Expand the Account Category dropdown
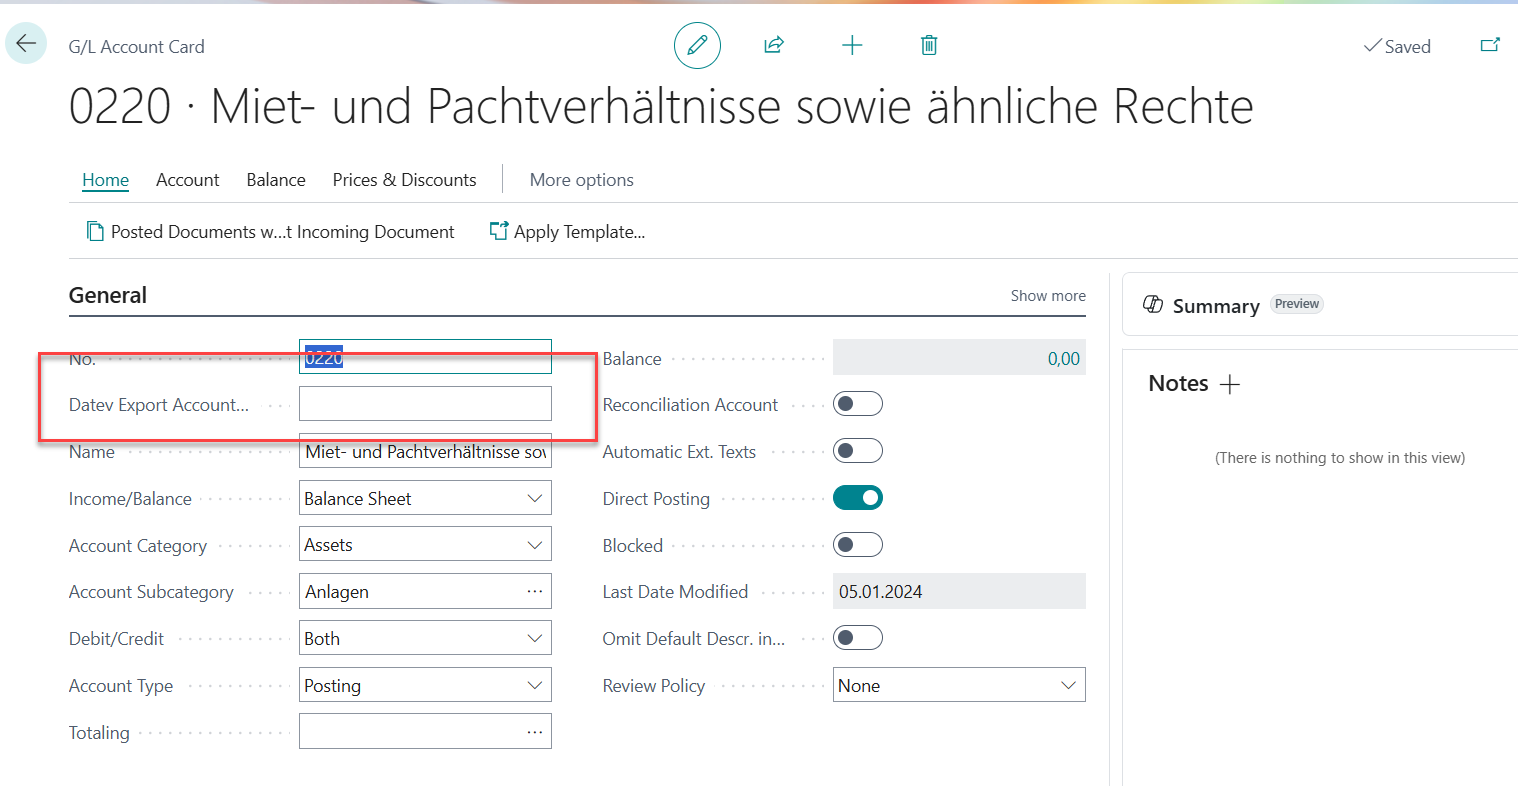The height and width of the screenshot is (786, 1518). click(x=425, y=545)
